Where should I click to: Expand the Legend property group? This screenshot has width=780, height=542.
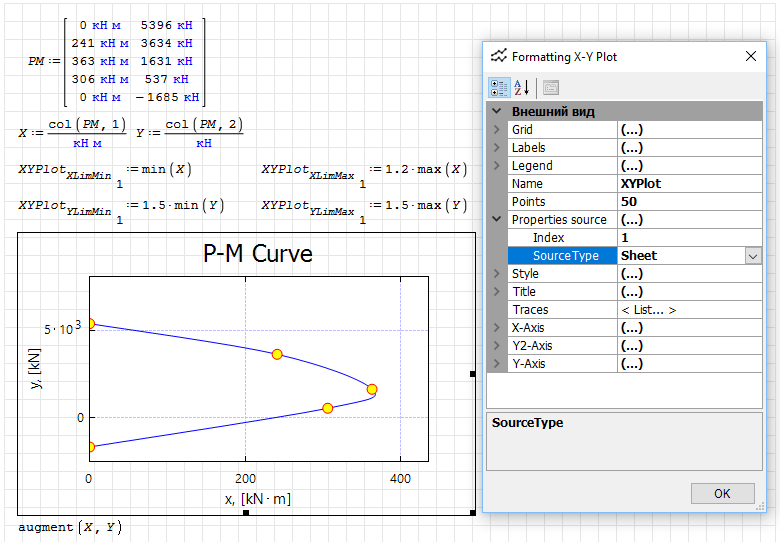497,166
